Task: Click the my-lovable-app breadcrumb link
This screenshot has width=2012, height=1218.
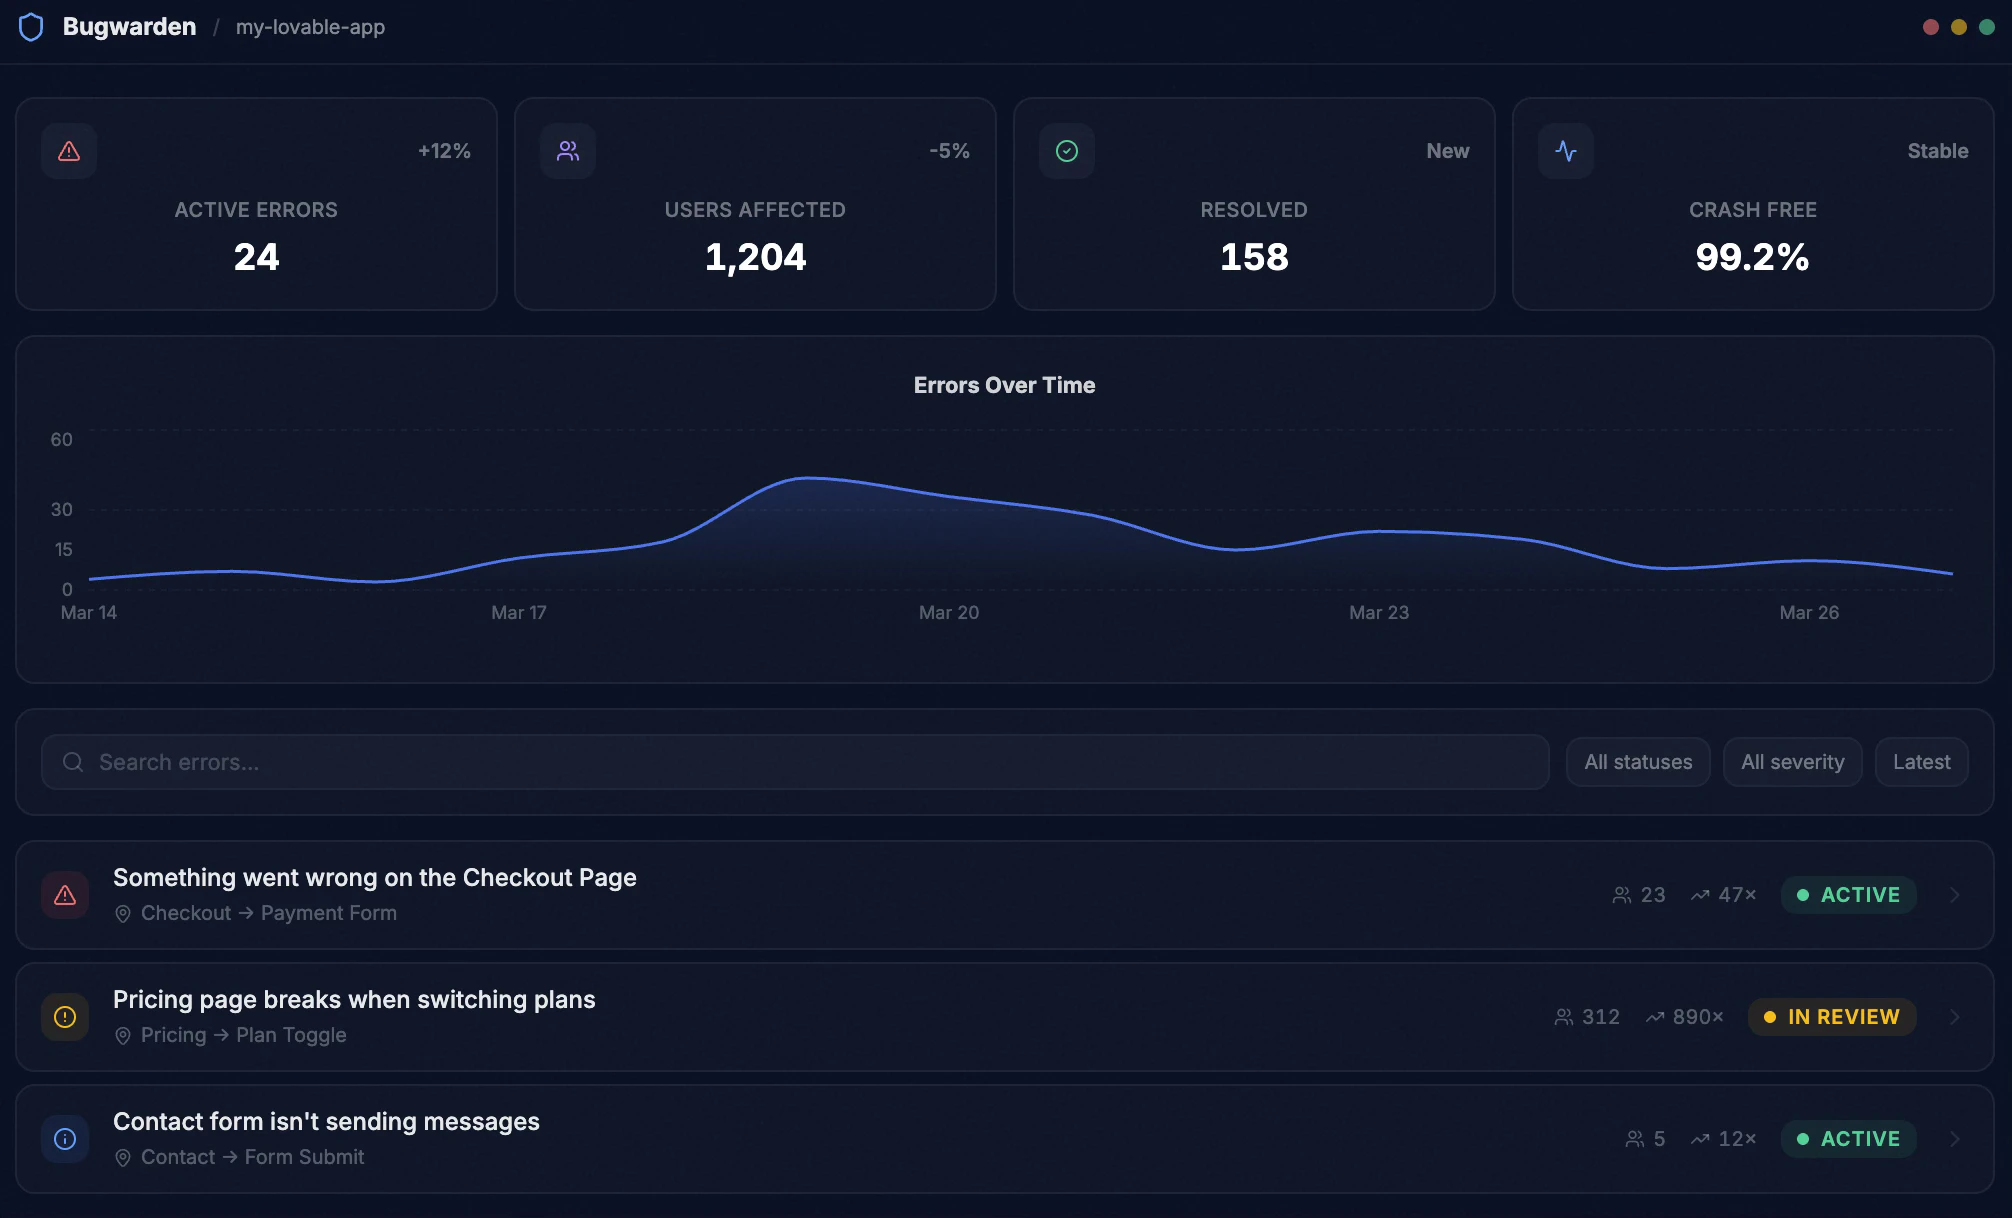Action: click(x=310, y=27)
